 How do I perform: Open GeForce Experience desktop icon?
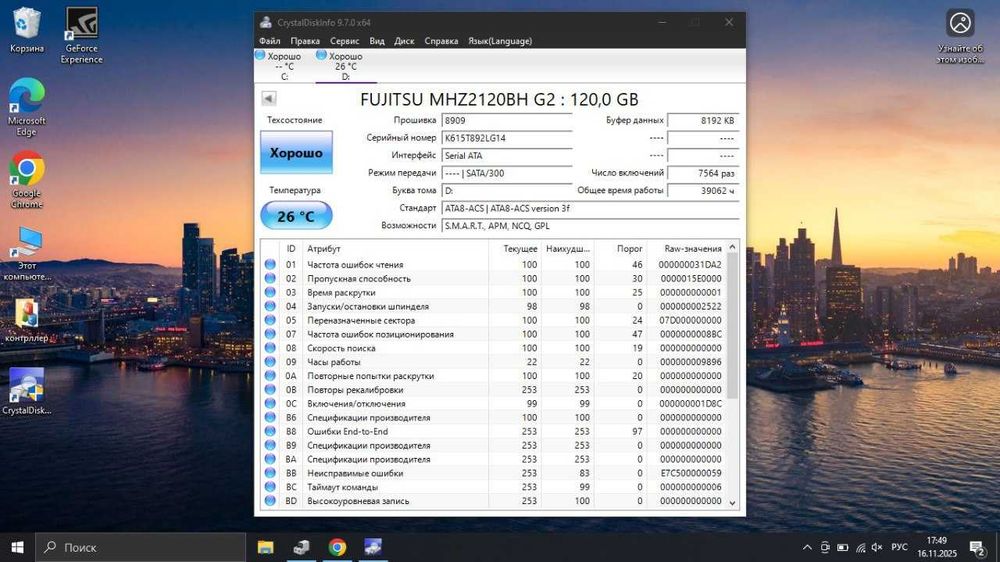(82, 35)
